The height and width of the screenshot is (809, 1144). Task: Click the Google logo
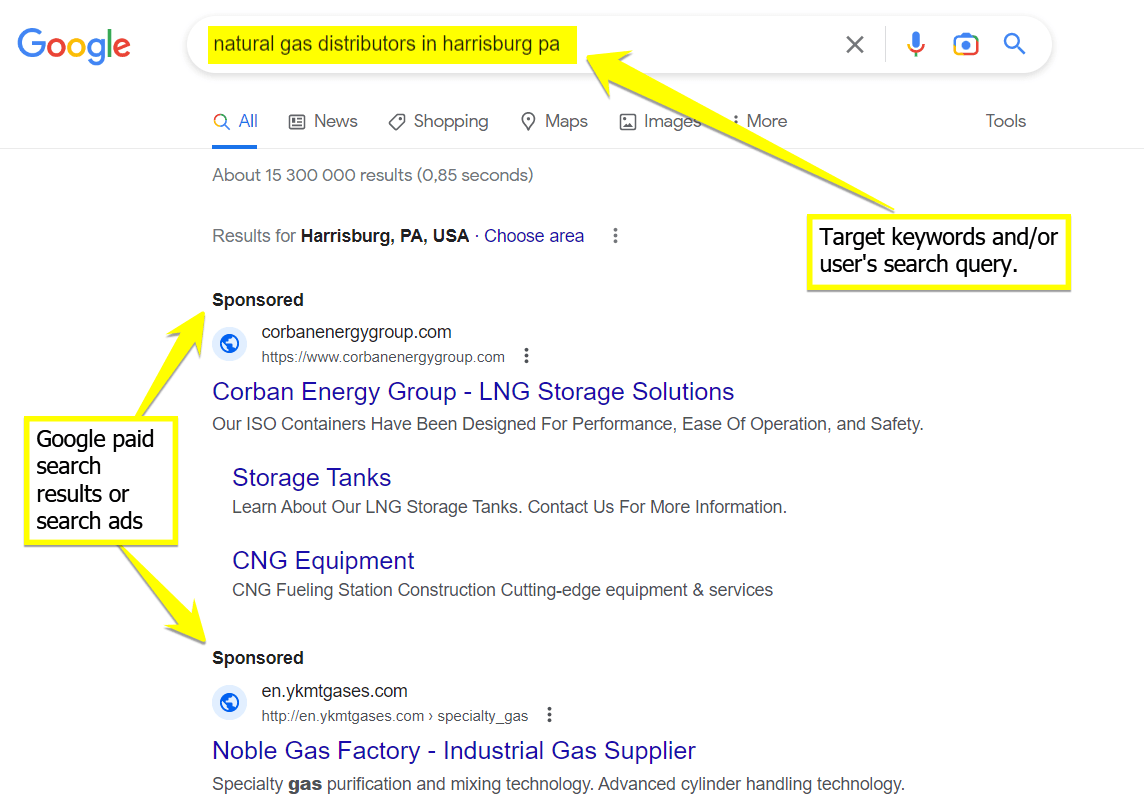point(74,46)
